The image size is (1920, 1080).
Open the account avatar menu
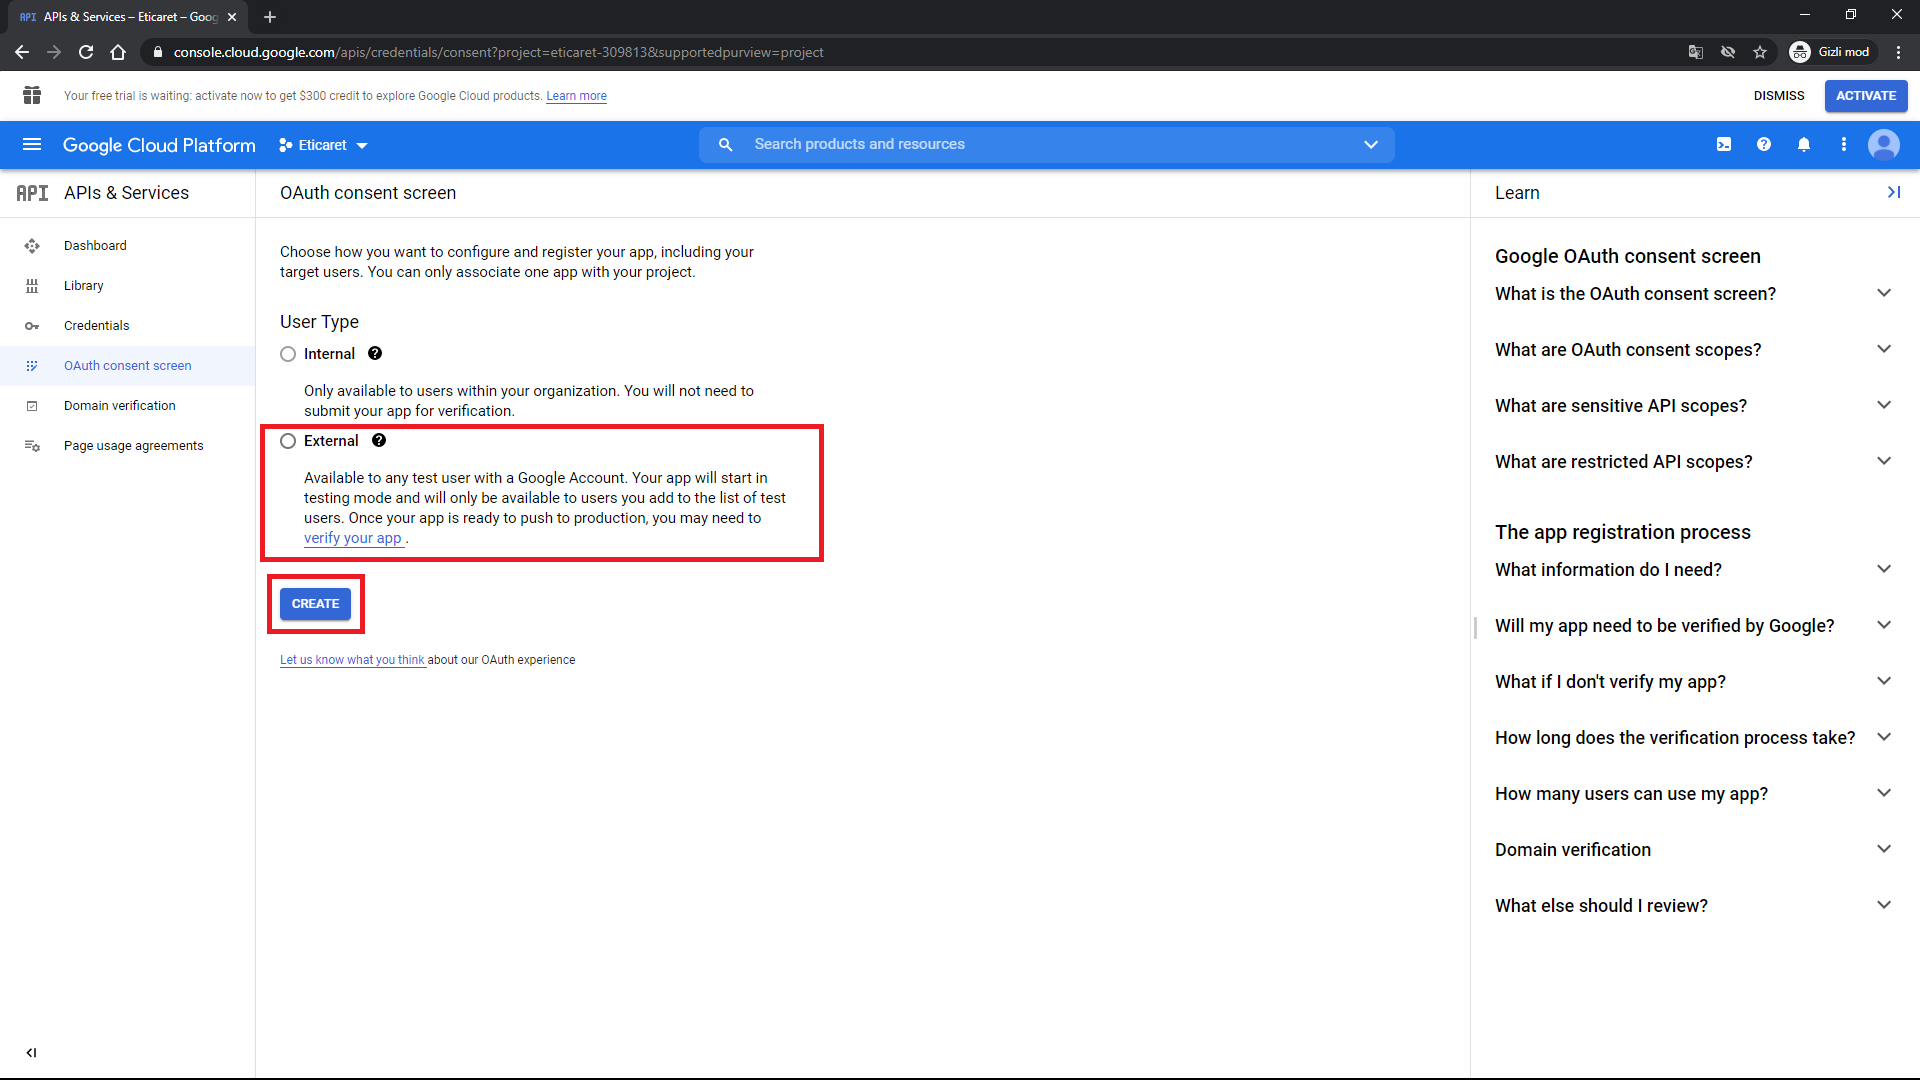pos(1884,145)
